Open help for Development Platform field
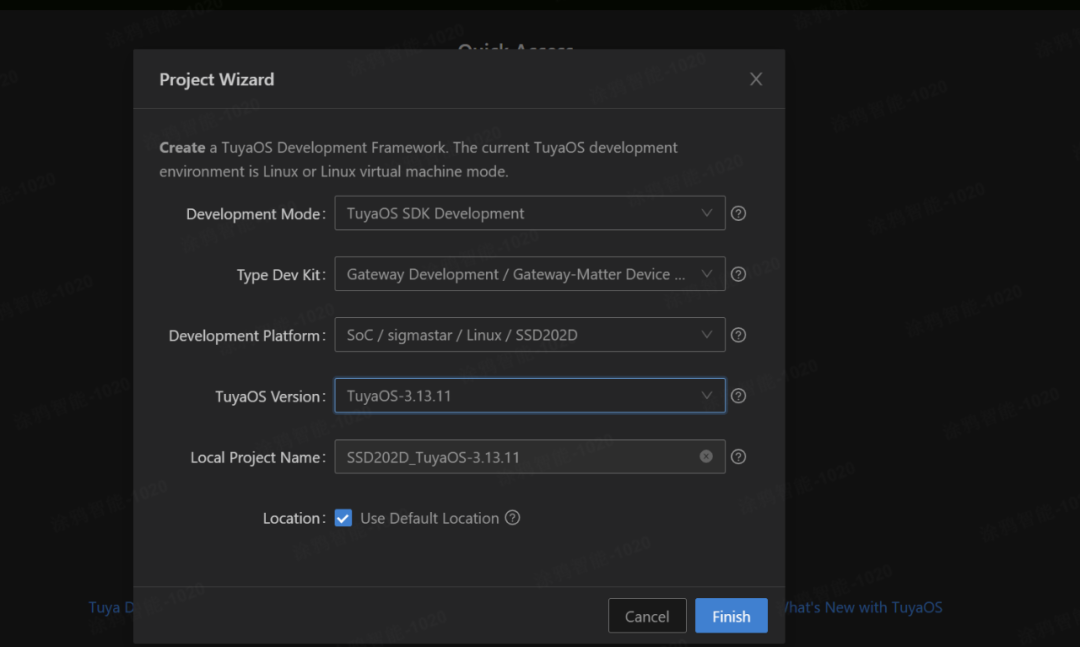Image resolution: width=1080 pixels, height=647 pixels. click(x=738, y=335)
